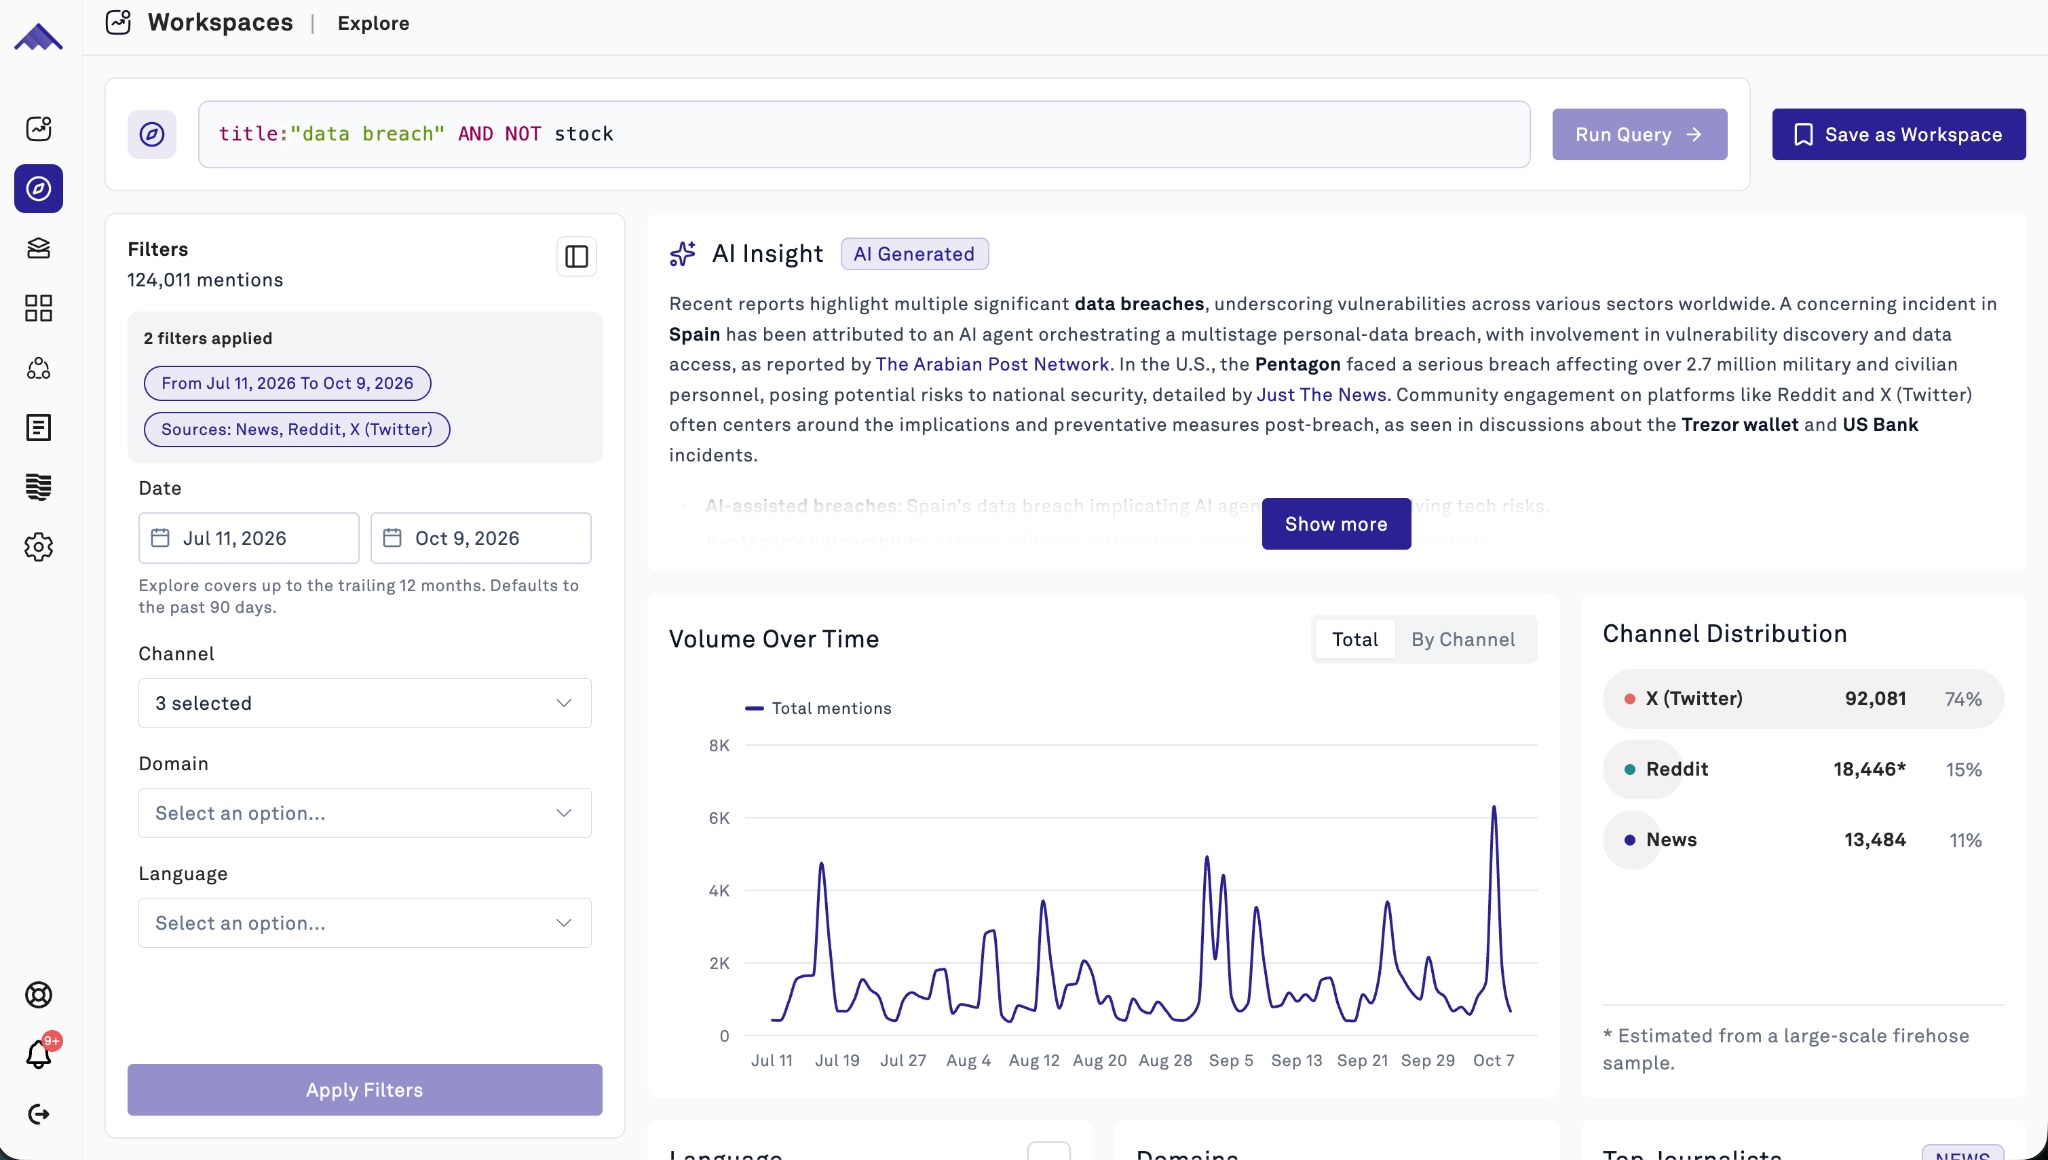Open the Domain select dropdown
The width and height of the screenshot is (2048, 1160).
point(365,813)
